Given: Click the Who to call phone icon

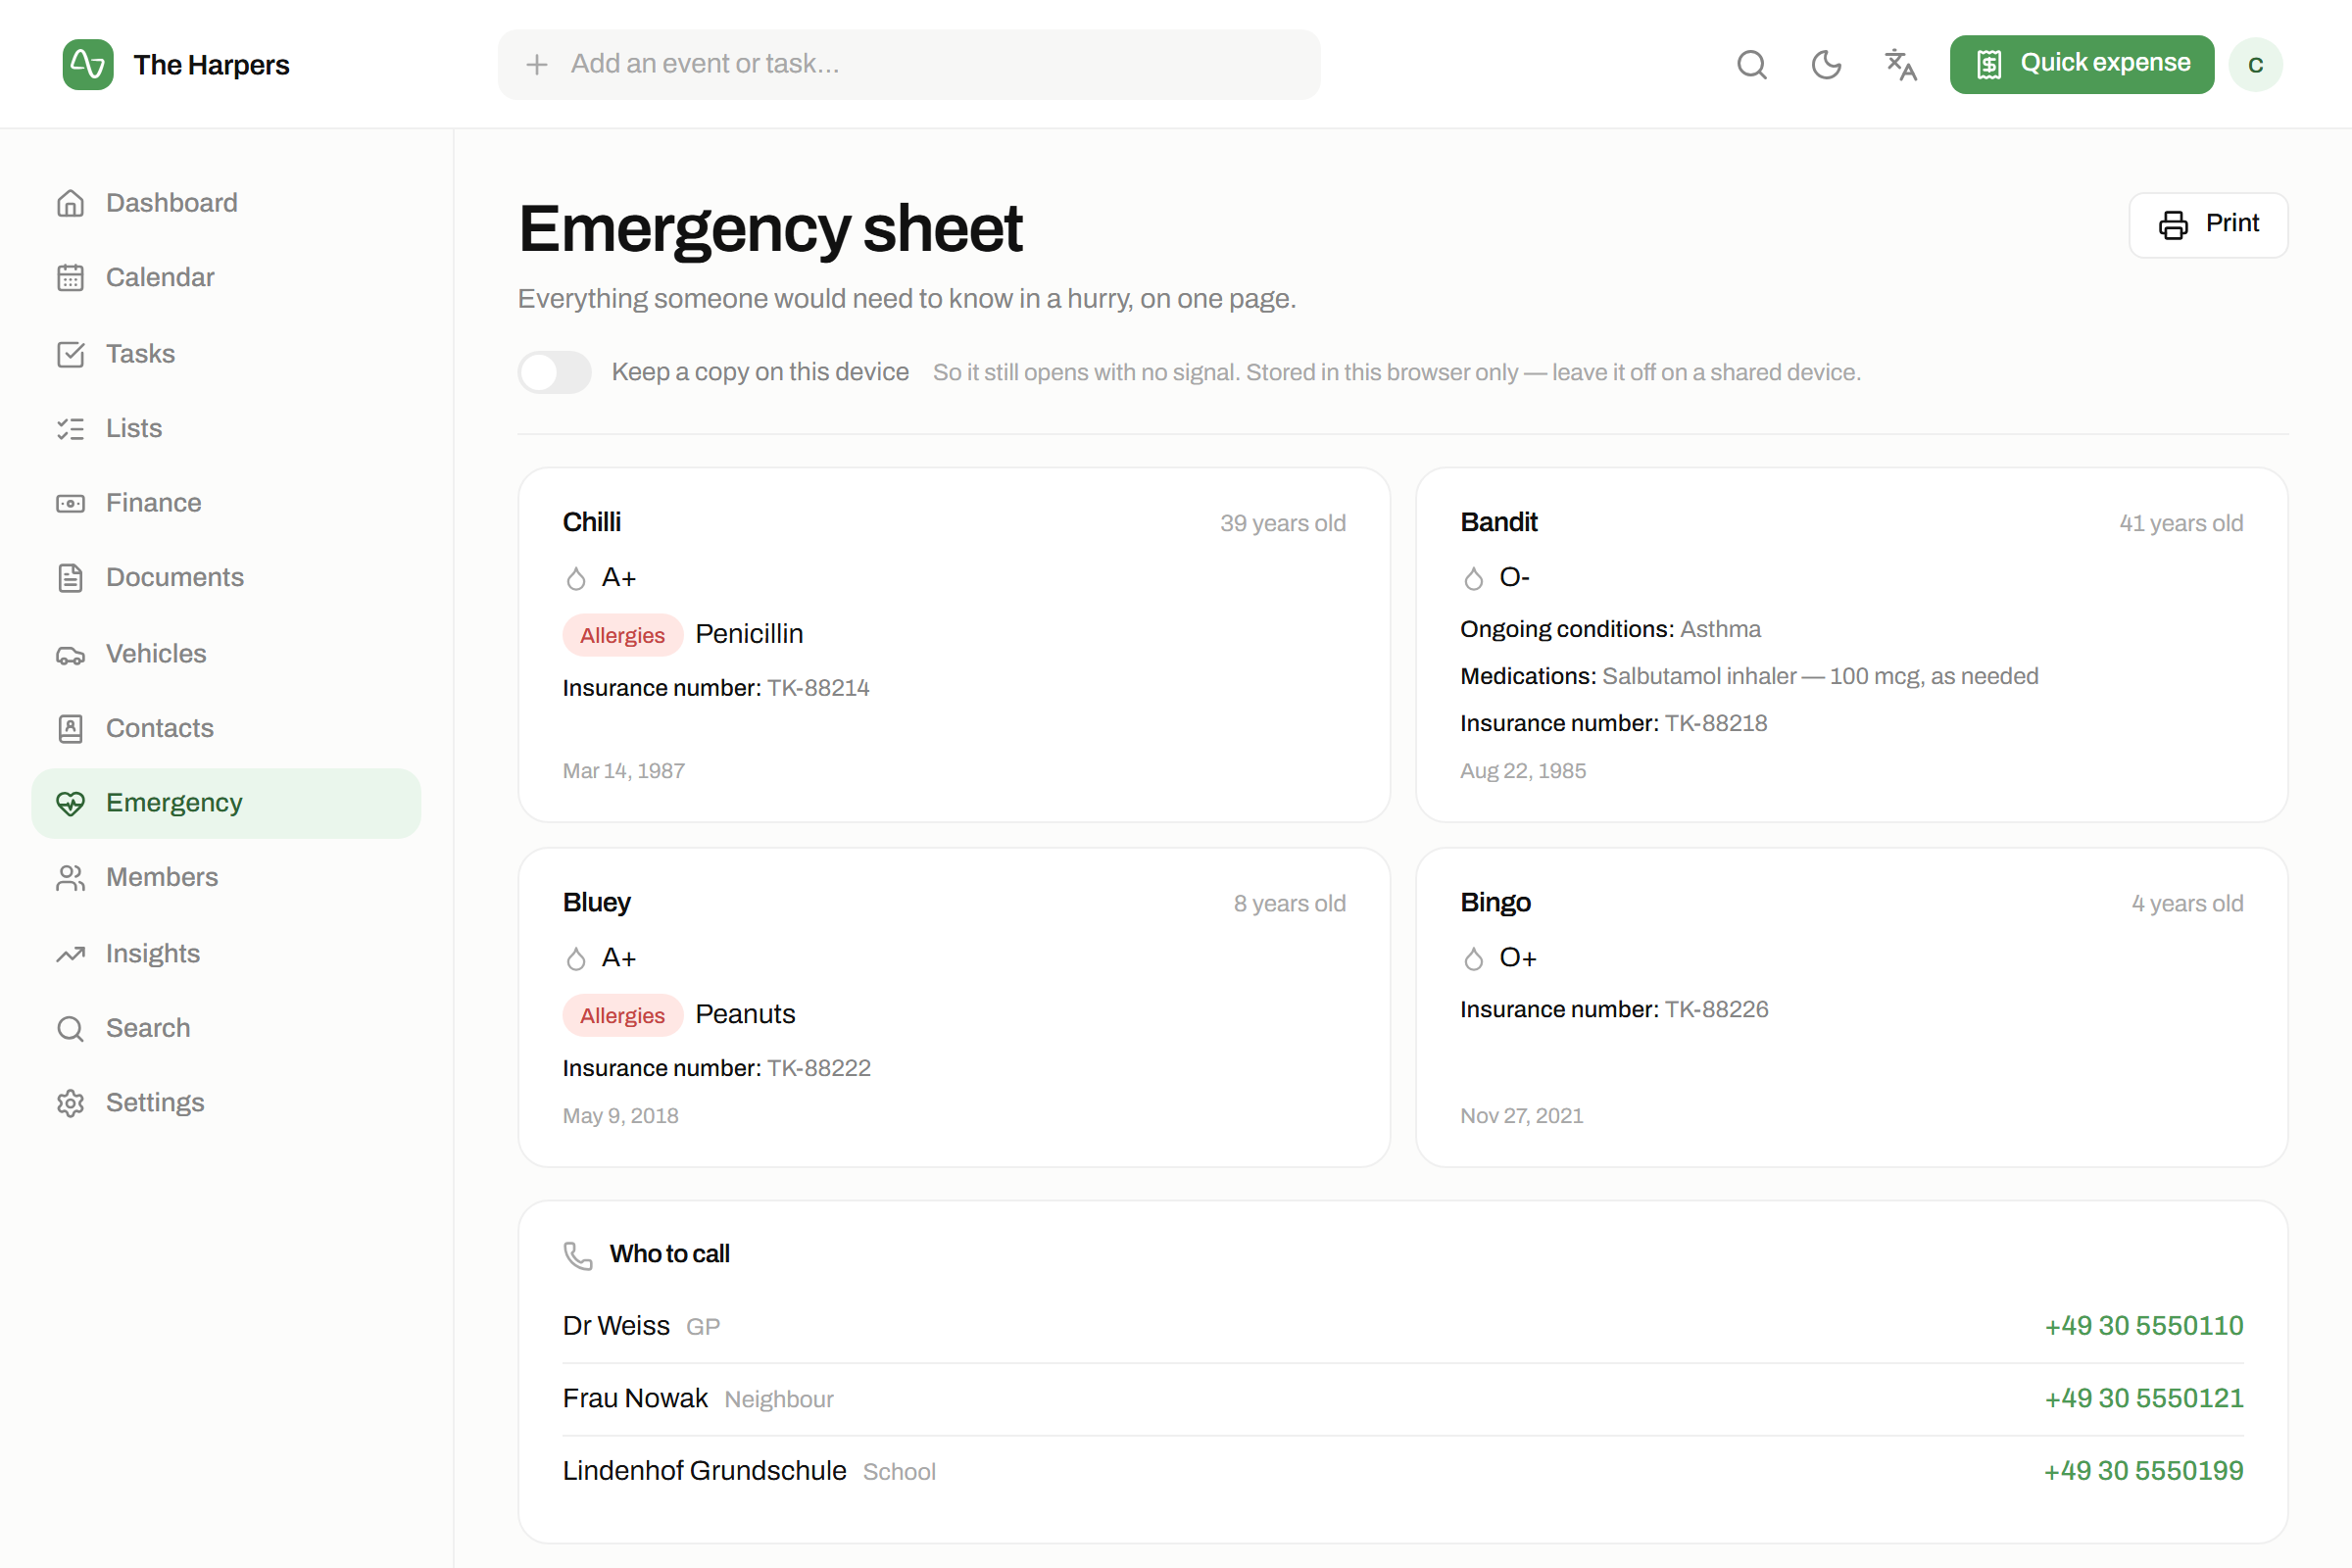Looking at the screenshot, I should click(x=578, y=1255).
